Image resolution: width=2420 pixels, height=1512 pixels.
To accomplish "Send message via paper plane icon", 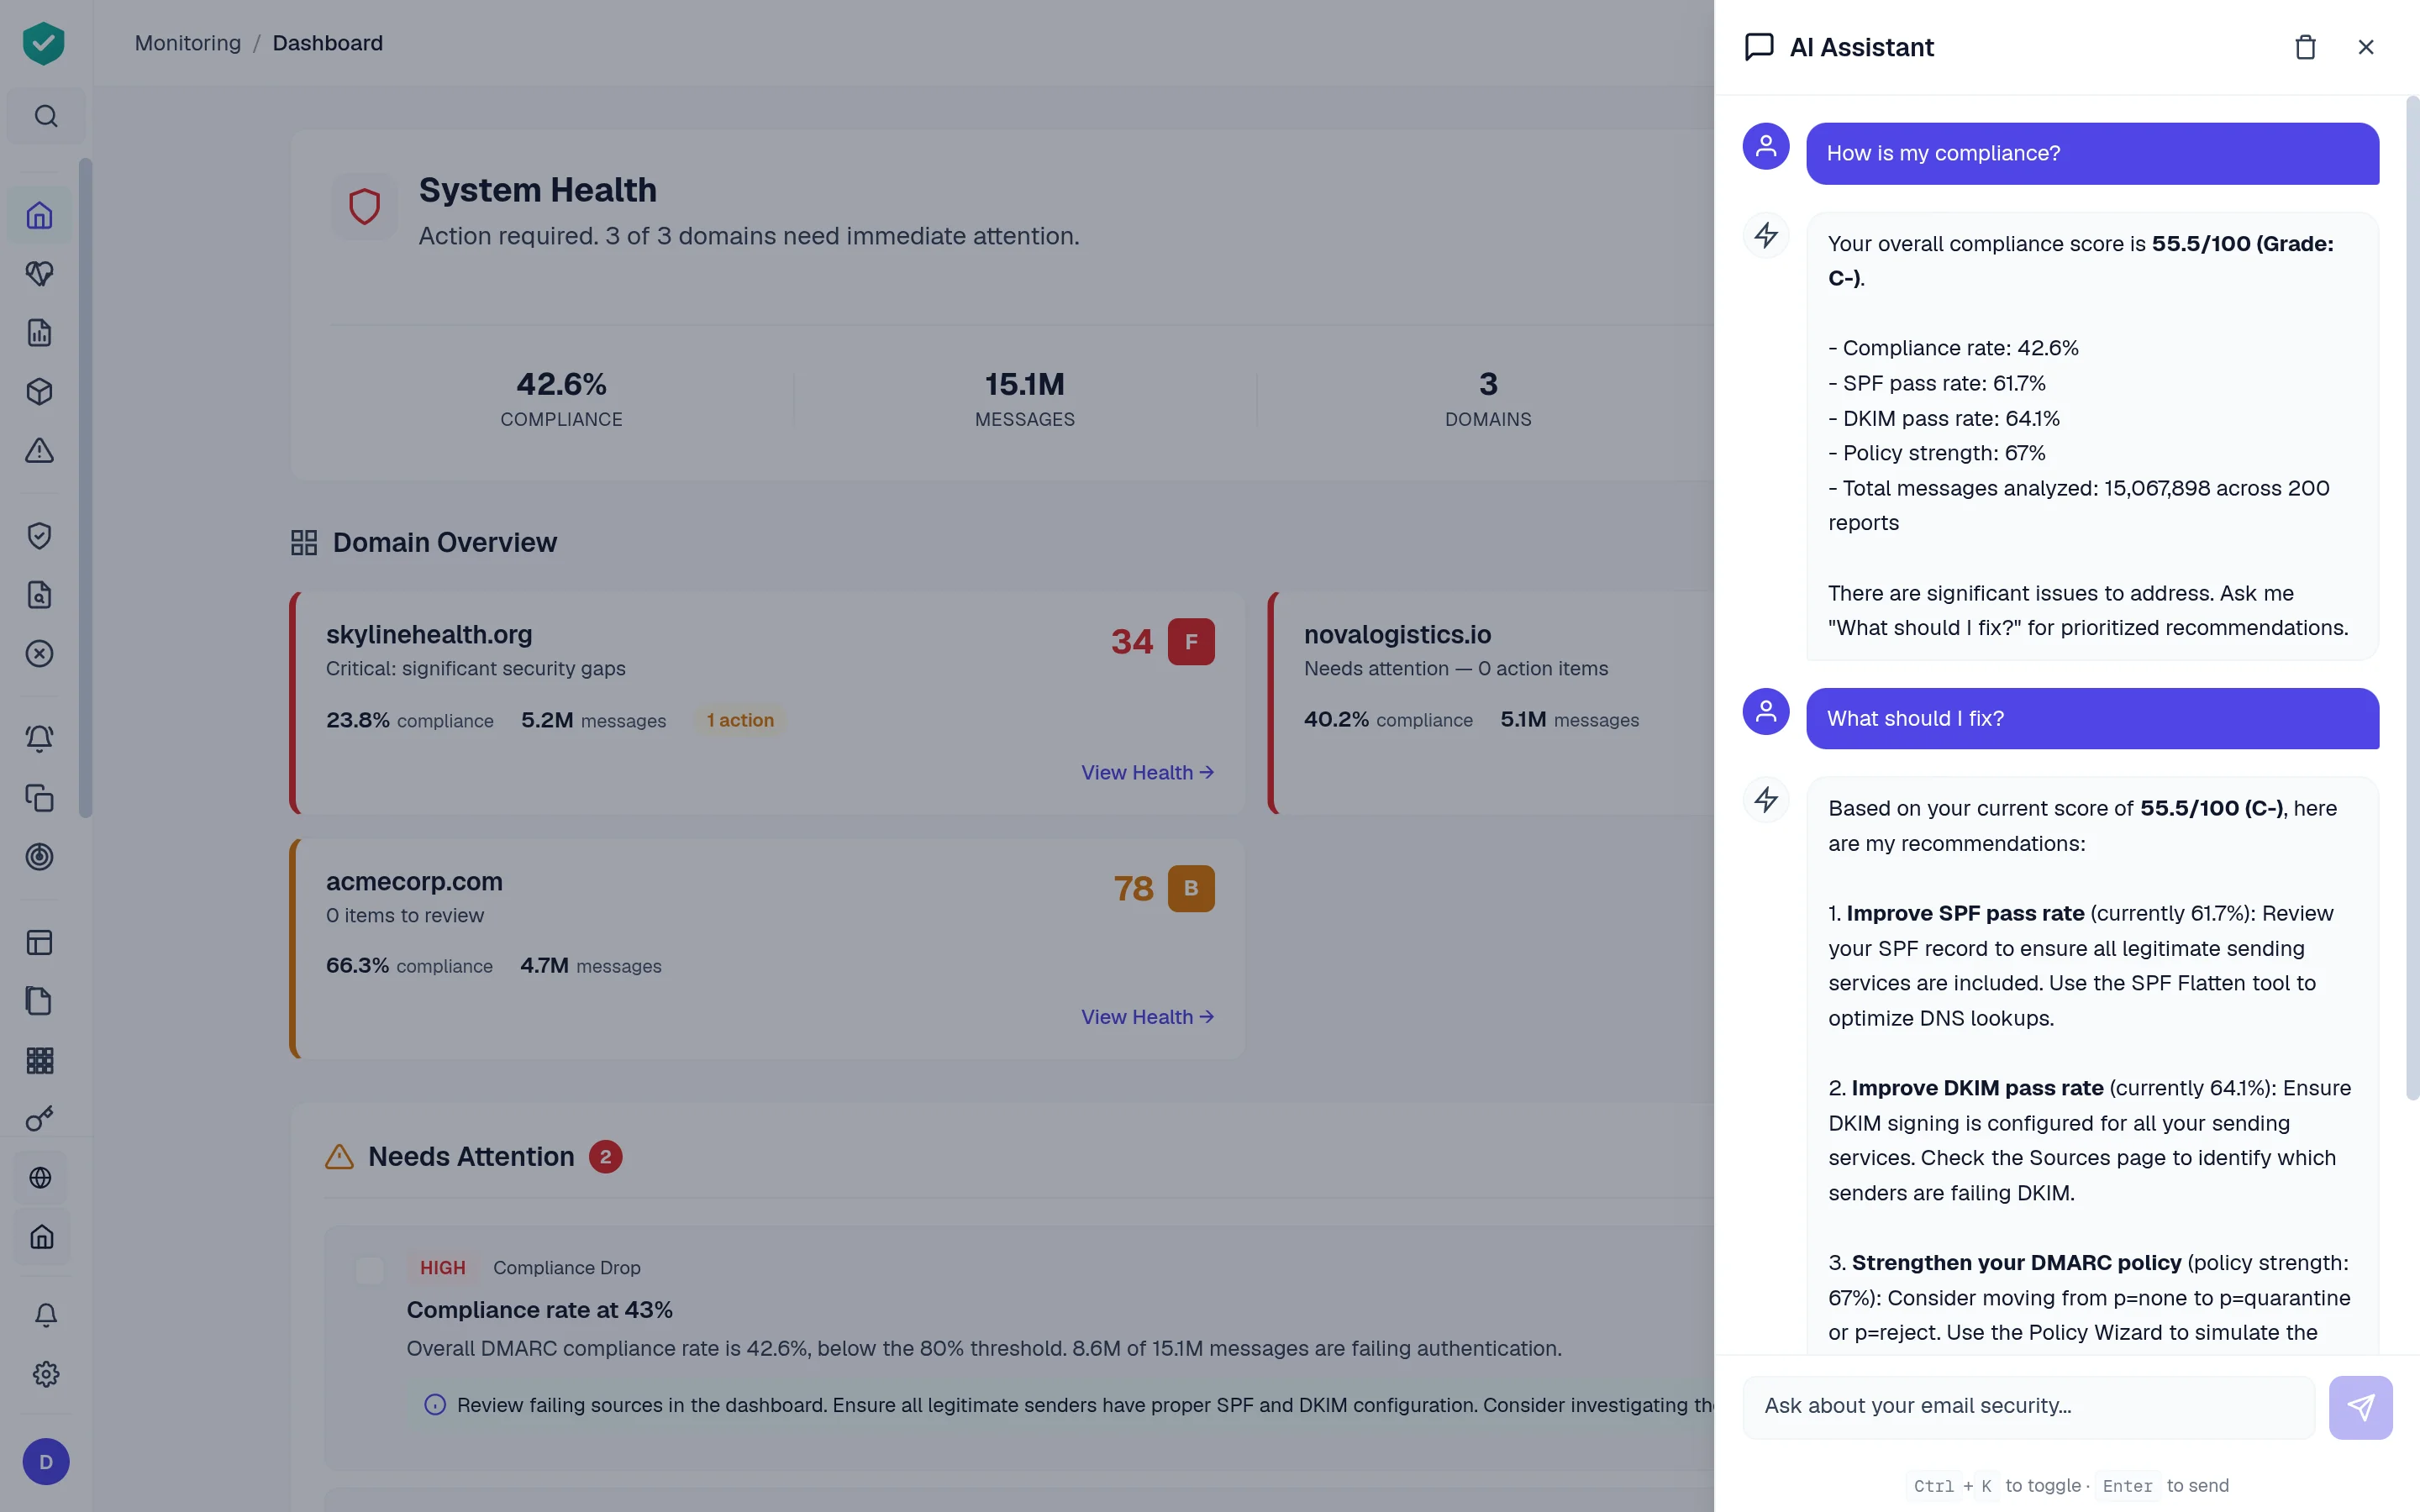I will click(x=2361, y=1406).
